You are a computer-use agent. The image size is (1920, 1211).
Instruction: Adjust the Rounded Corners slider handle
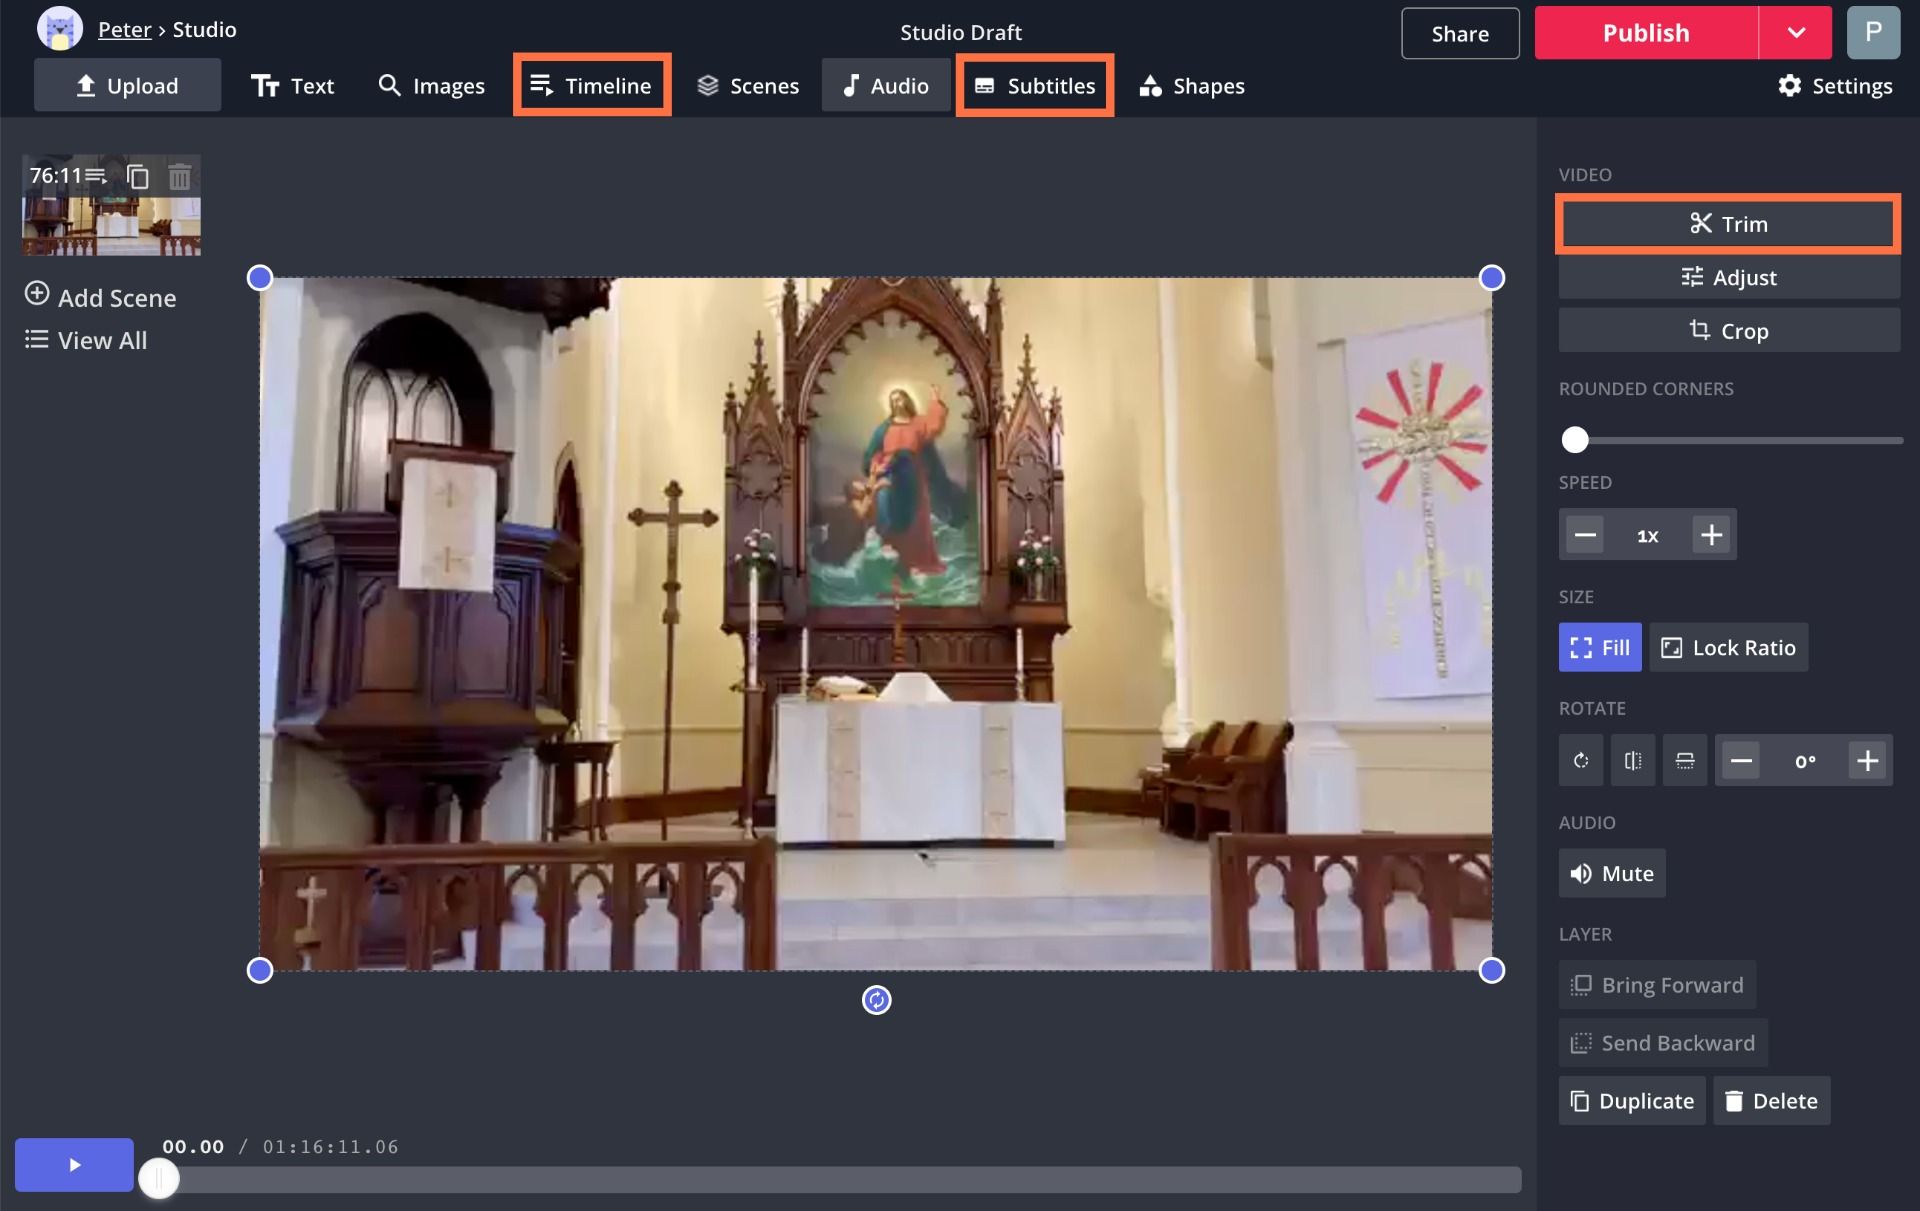(1575, 439)
